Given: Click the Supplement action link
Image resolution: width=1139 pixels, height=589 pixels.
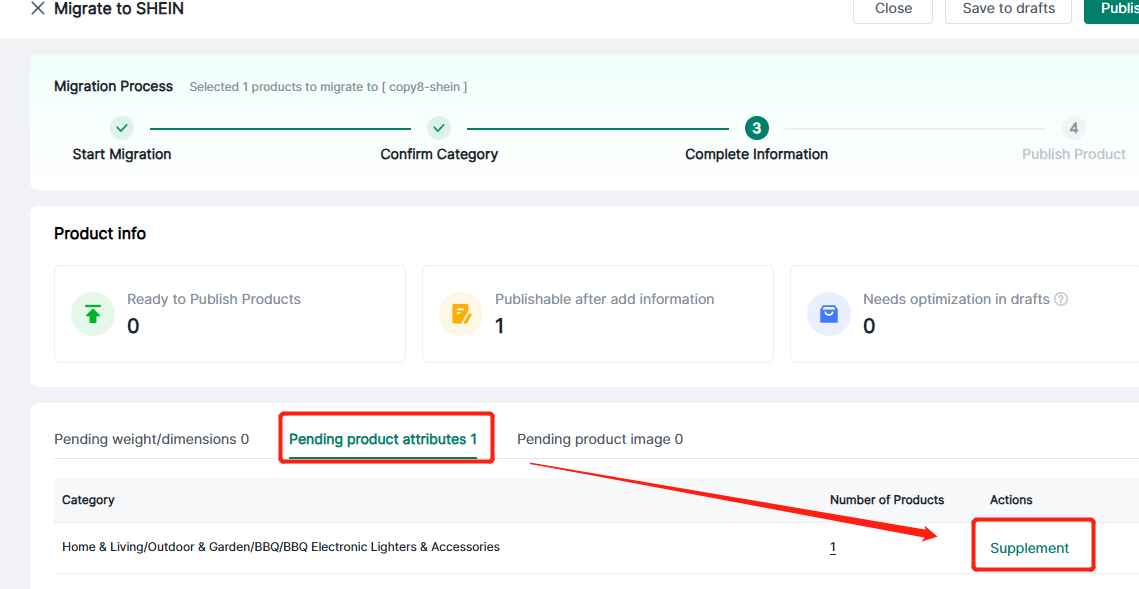Looking at the screenshot, I should (x=1029, y=548).
